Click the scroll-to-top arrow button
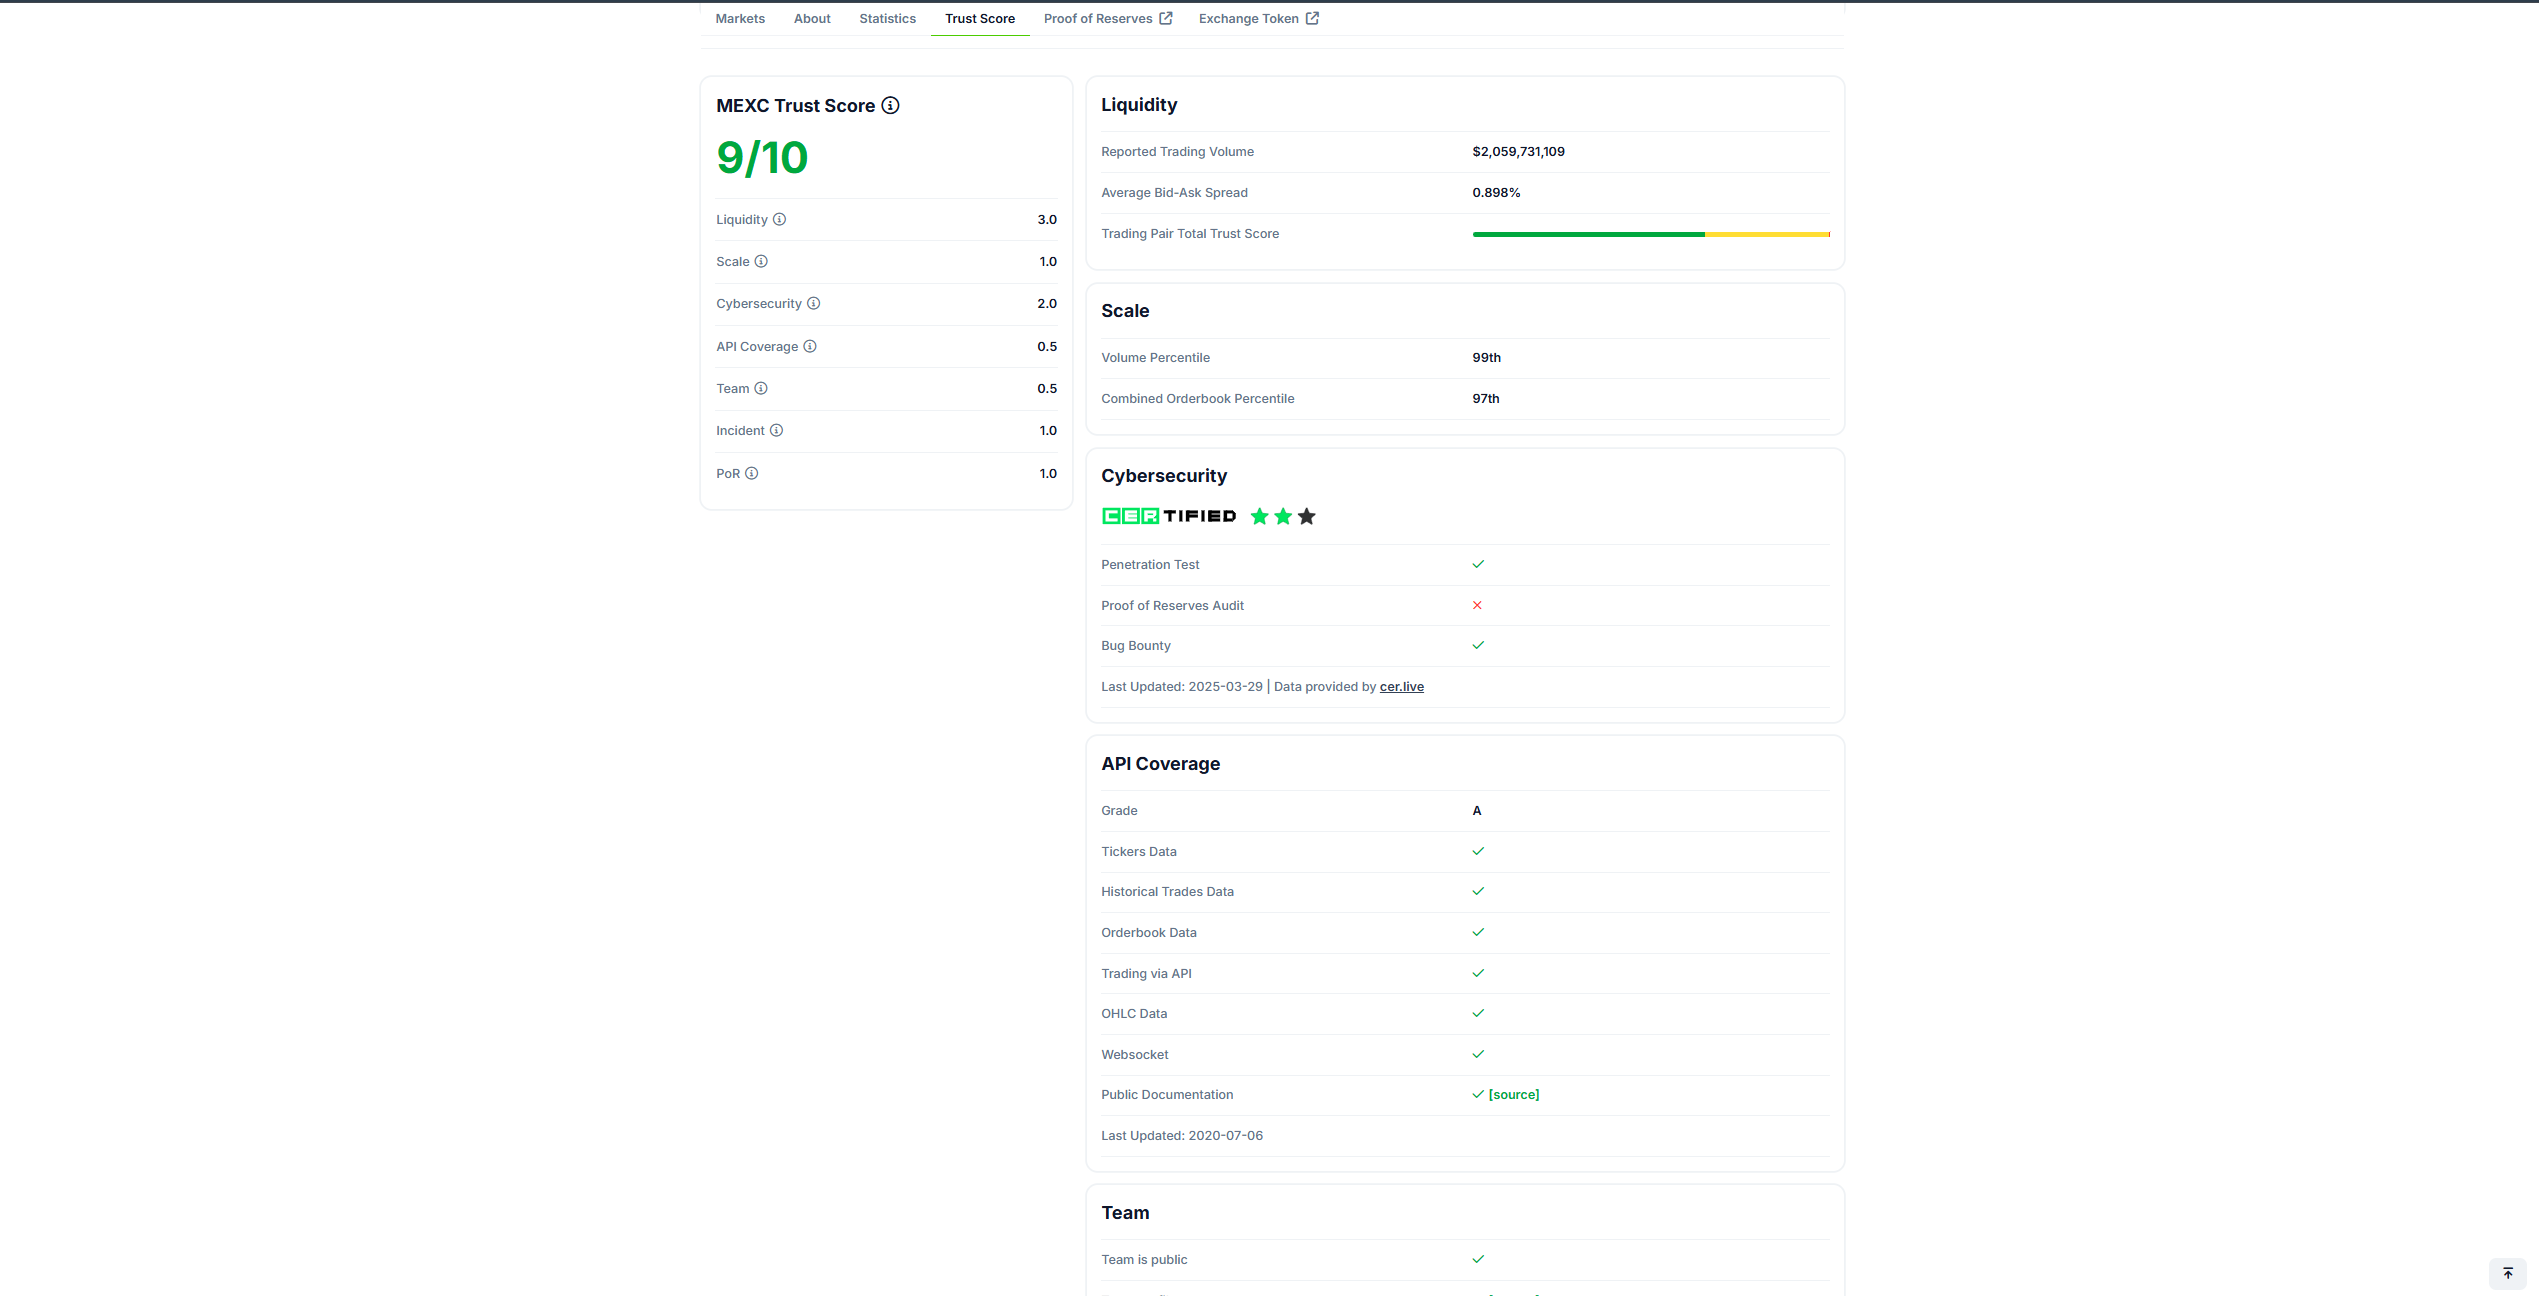This screenshot has width=2539, height=1296. click(x=2507, y=1273)
